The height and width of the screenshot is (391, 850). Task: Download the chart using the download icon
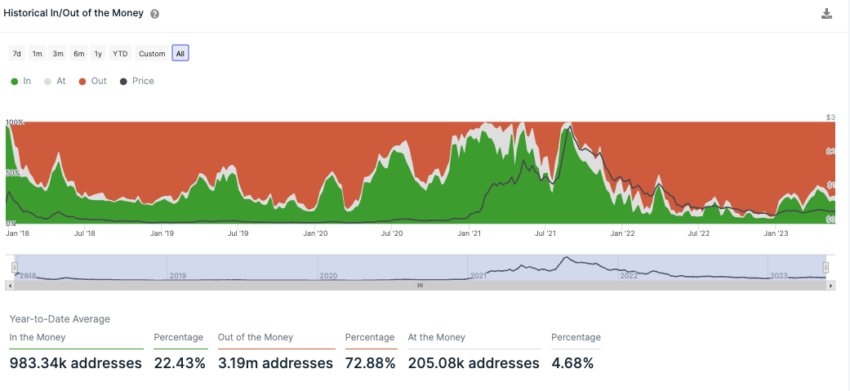point(826,14)
